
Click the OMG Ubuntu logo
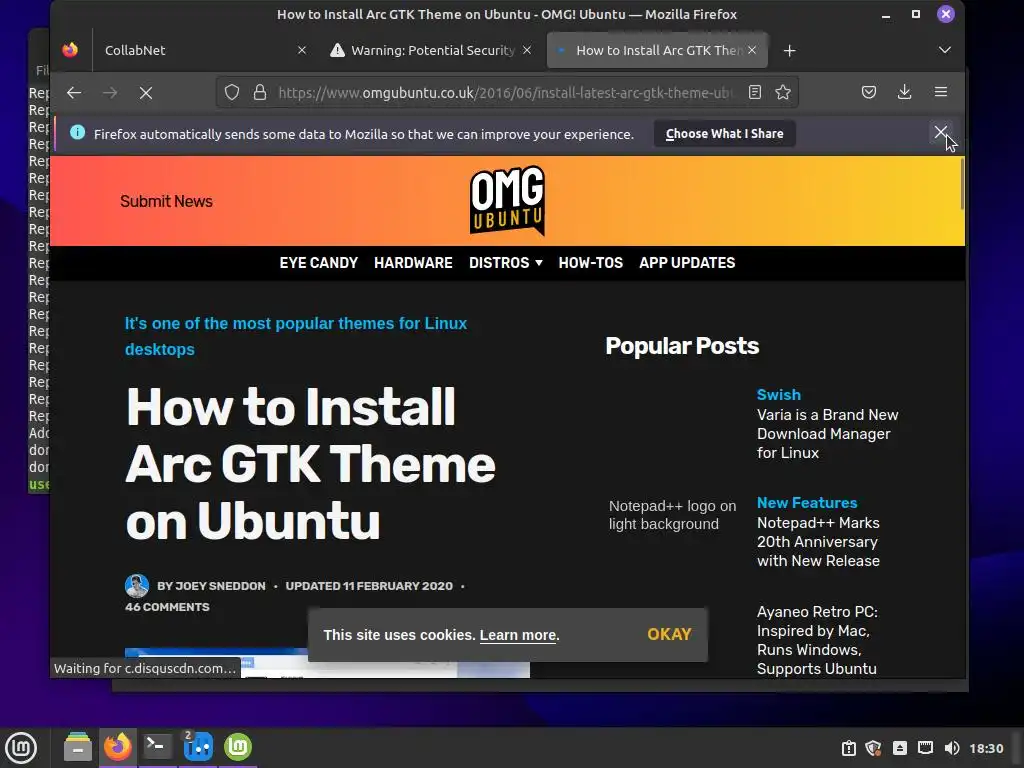[507, 200]
